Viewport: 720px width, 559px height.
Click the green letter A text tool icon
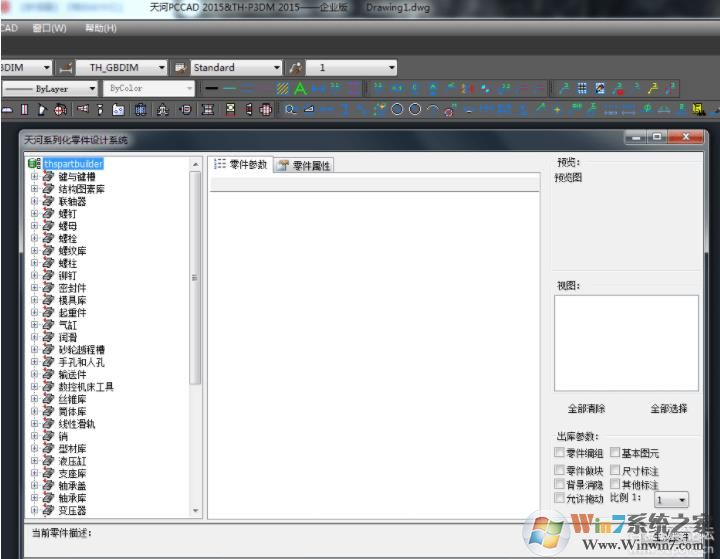click(300, 88)
